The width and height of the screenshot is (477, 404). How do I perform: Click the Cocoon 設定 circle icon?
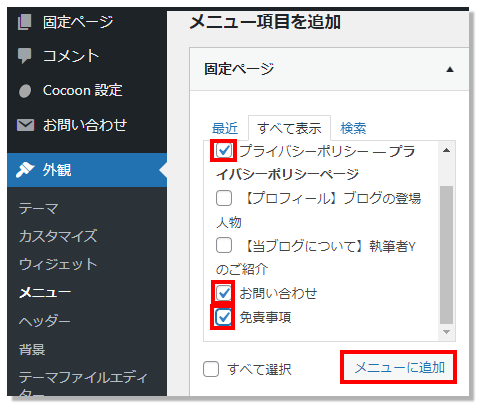click(25, 91)
